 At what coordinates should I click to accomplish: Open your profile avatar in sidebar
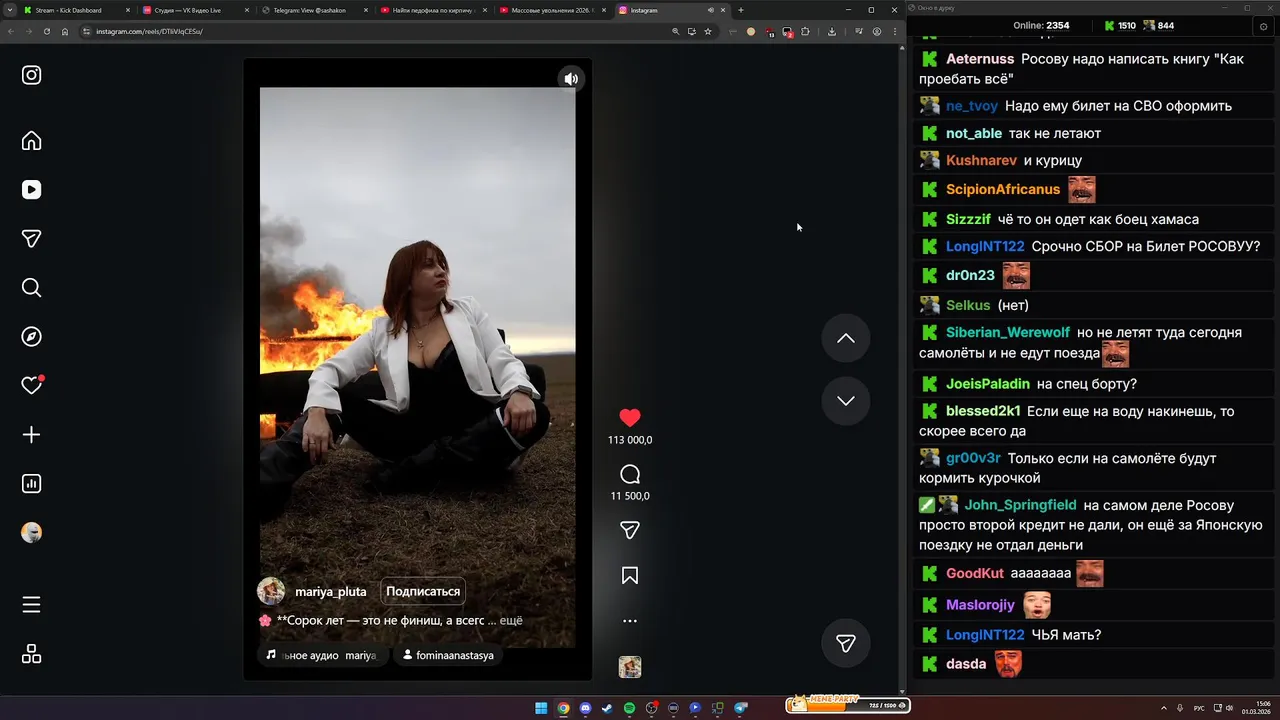(31, 533)
